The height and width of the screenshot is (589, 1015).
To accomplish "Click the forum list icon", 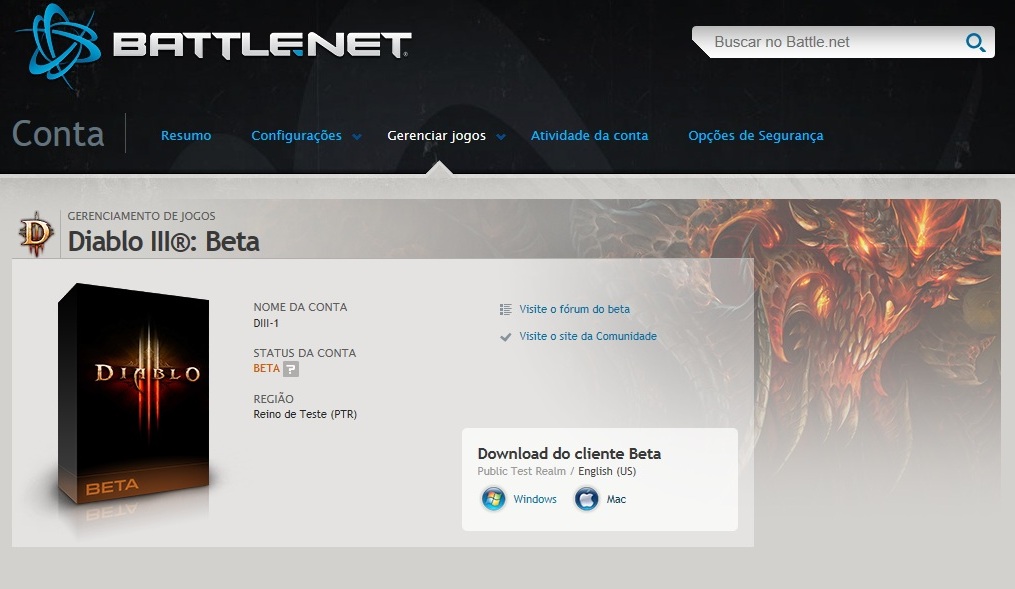I will point(506,309).
